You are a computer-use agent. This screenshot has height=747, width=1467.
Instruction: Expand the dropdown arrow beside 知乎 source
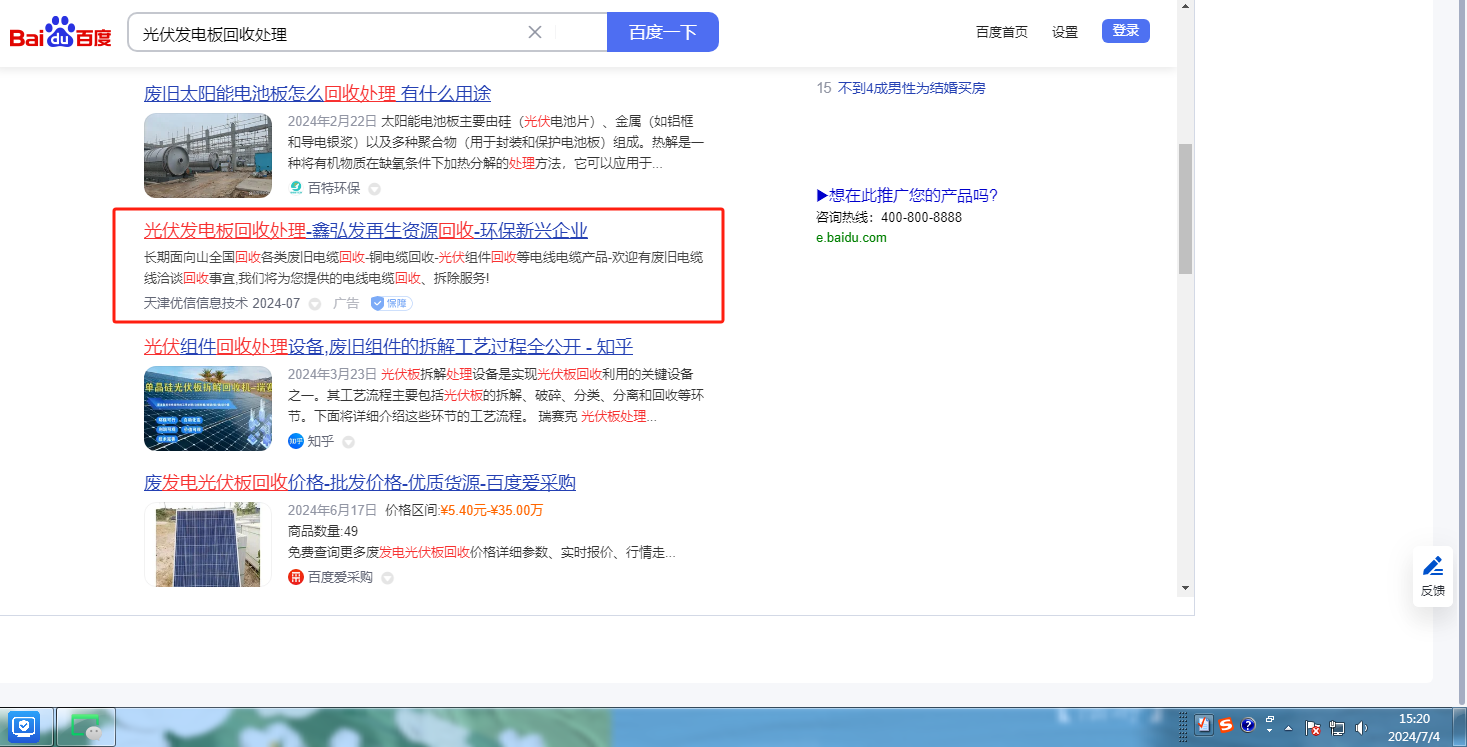tap(348, 441)
